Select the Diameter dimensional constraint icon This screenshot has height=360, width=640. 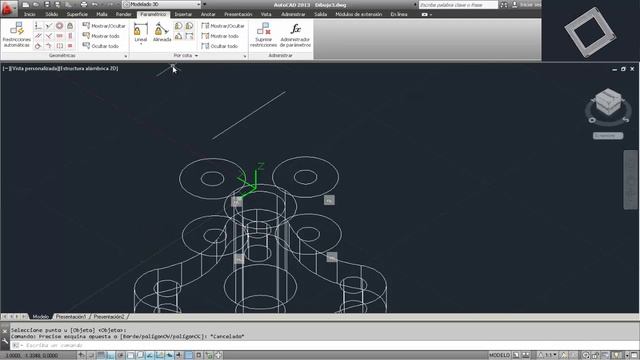[x=189, y=26]
